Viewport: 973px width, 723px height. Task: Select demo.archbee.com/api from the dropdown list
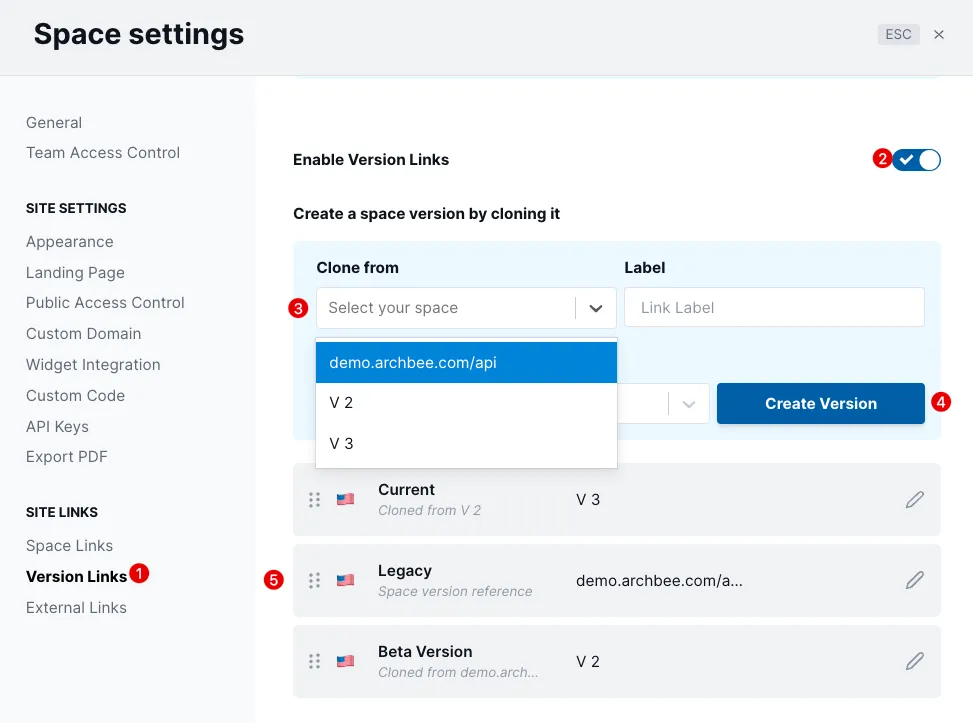[466, 362]
